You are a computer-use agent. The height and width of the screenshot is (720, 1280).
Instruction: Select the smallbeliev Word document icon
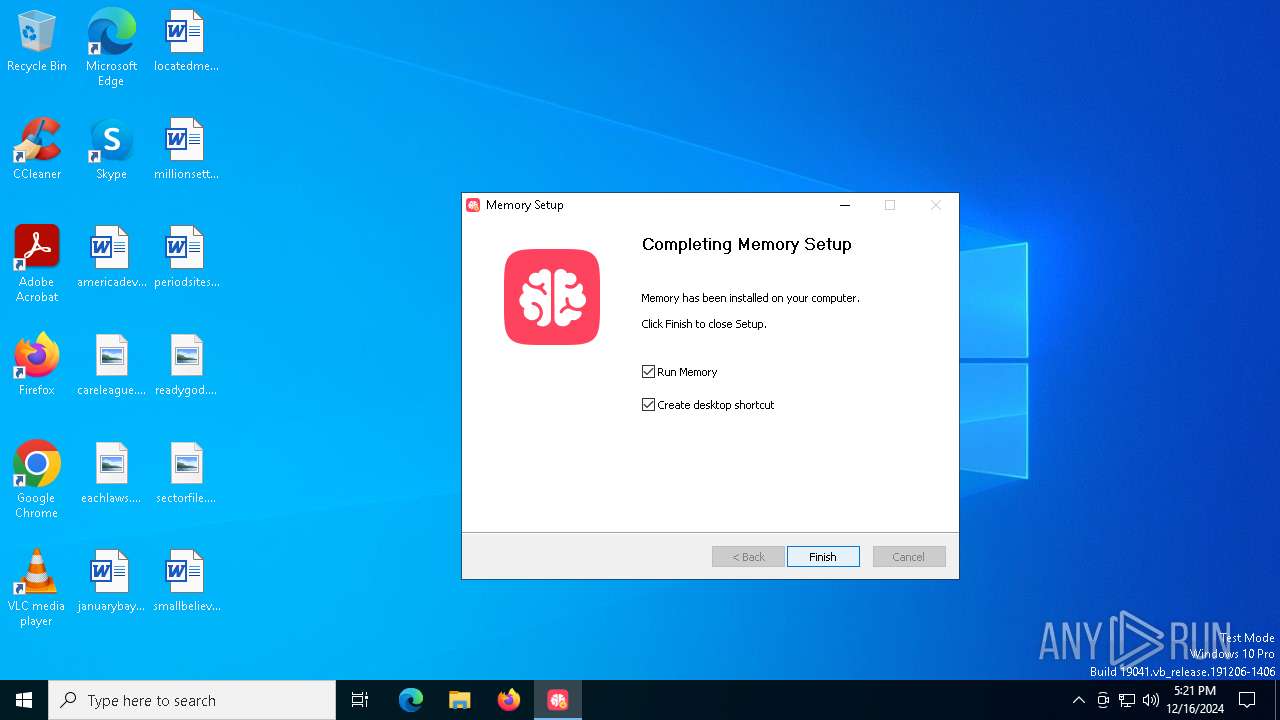pos(185,581)
